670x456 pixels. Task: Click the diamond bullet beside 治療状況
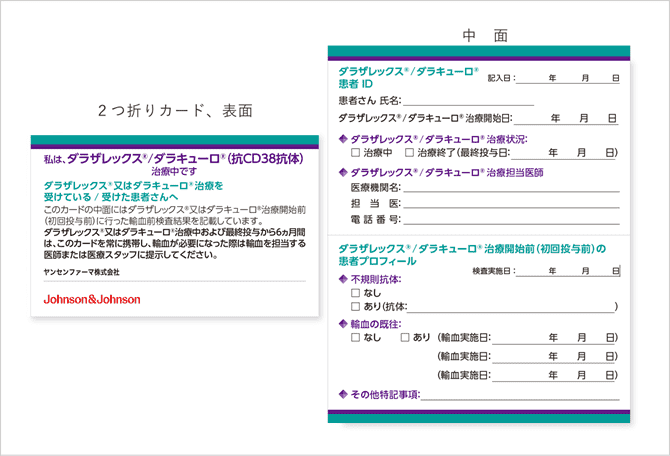tap(343, 139)
